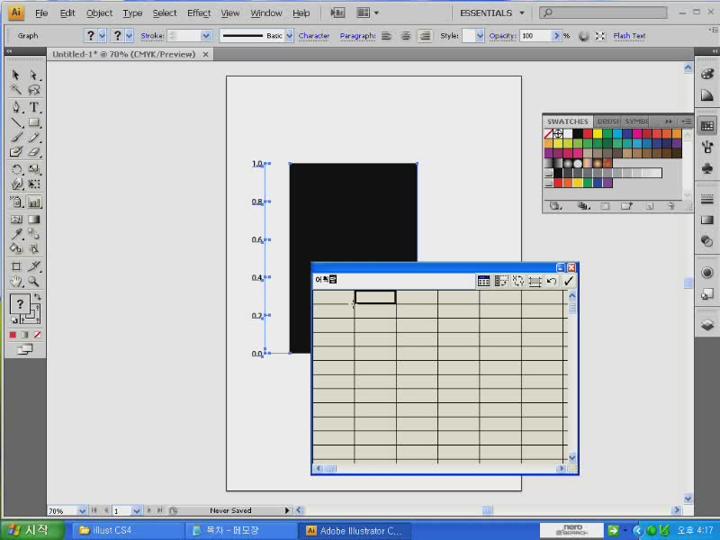Select the Pencil tool

tap(34, 137)
